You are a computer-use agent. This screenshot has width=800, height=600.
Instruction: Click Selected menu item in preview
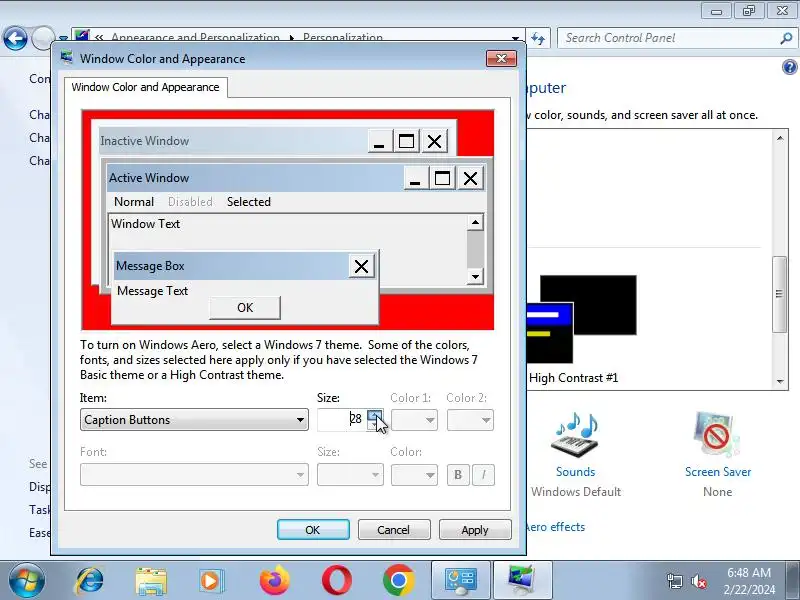coord(249,202)
